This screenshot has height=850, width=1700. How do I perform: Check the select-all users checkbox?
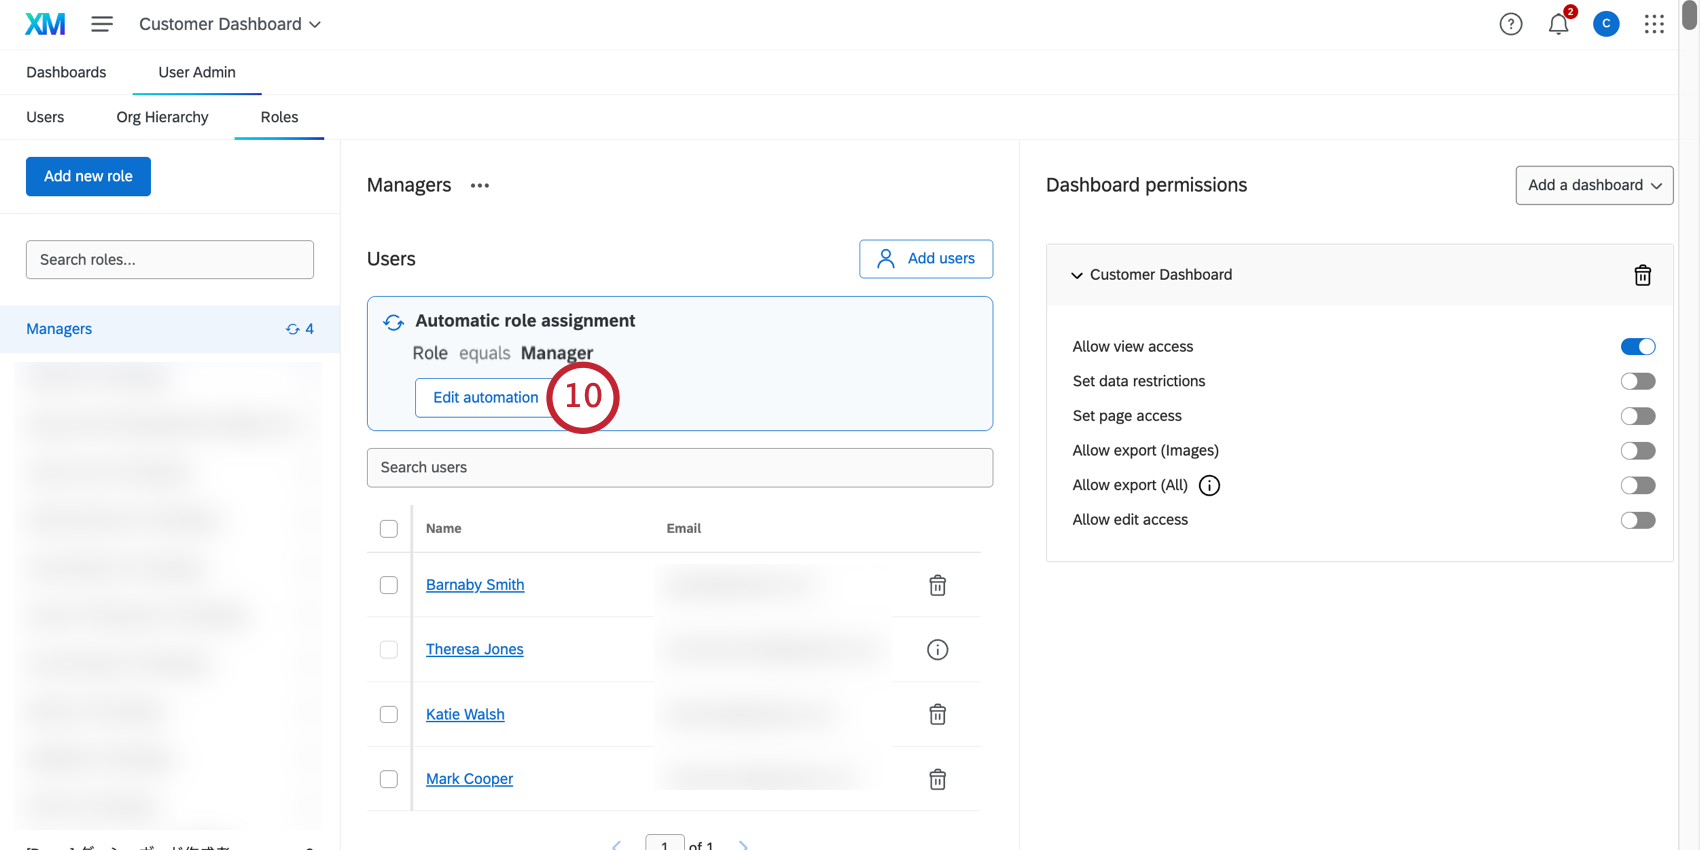coord(389,529)
